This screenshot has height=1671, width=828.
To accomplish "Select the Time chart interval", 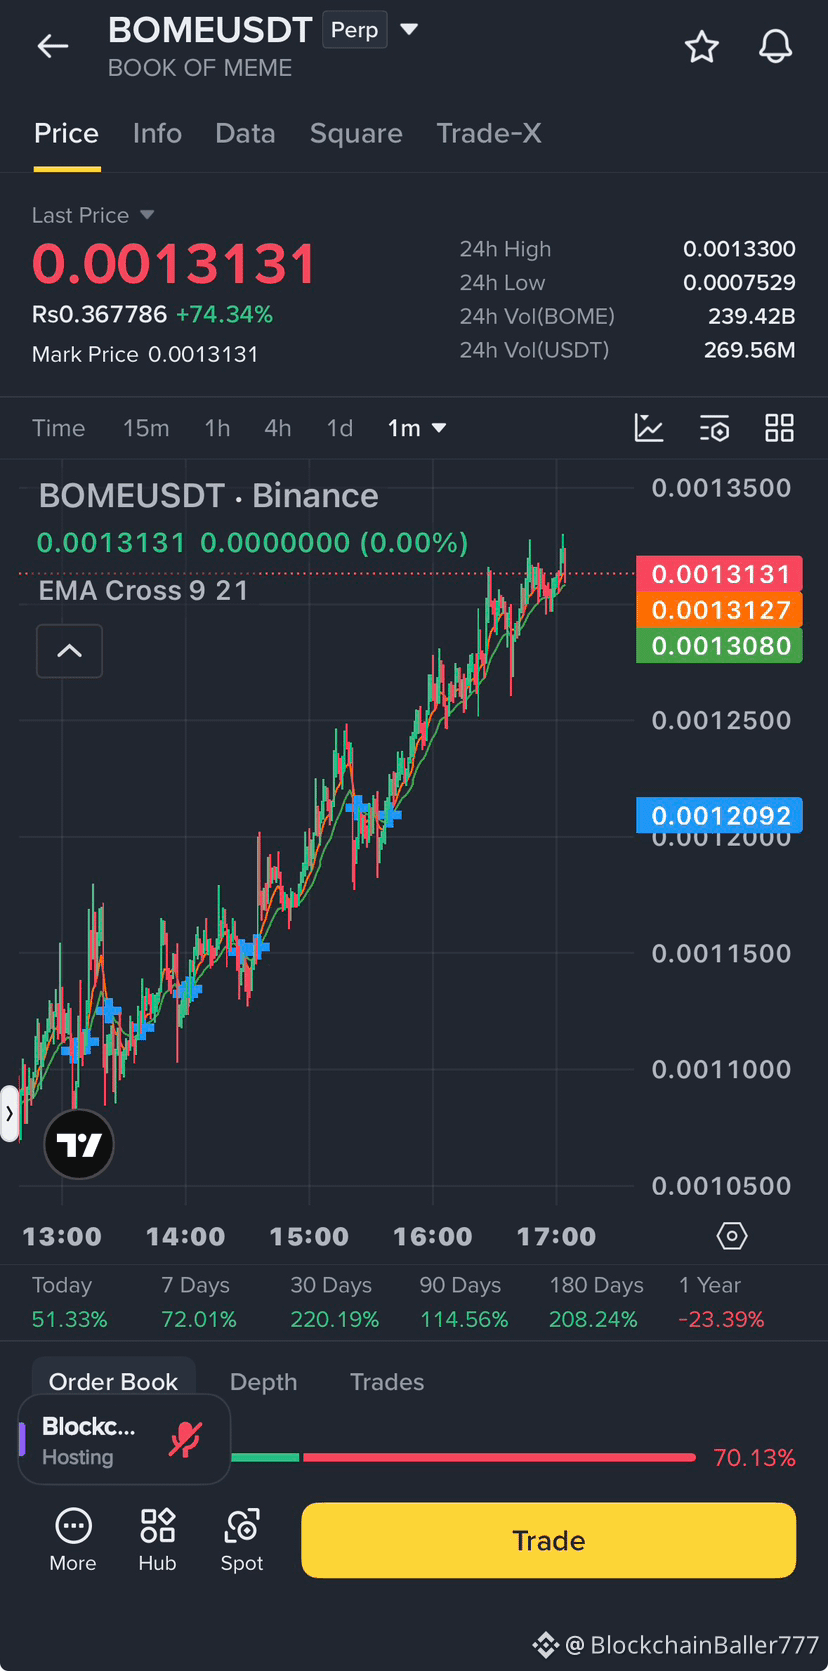I will tap(58, 428).
